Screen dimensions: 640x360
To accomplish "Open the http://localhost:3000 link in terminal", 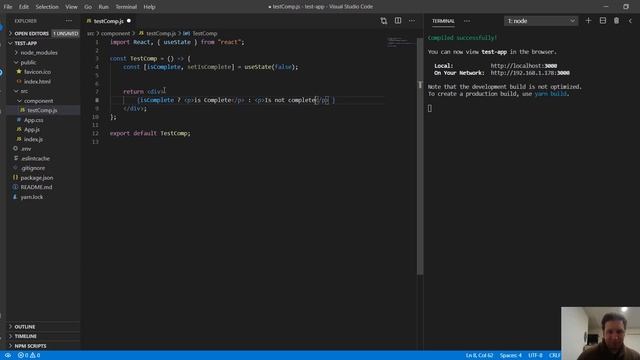I will (524, 66).
